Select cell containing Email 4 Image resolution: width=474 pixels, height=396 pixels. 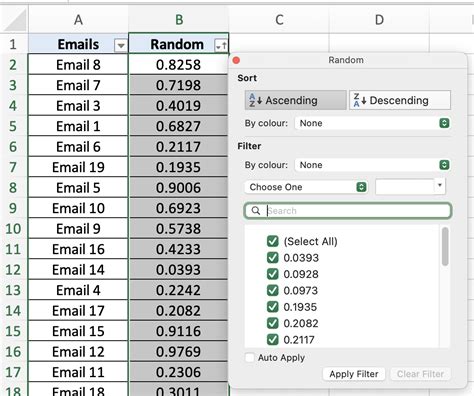click(78, 290)
